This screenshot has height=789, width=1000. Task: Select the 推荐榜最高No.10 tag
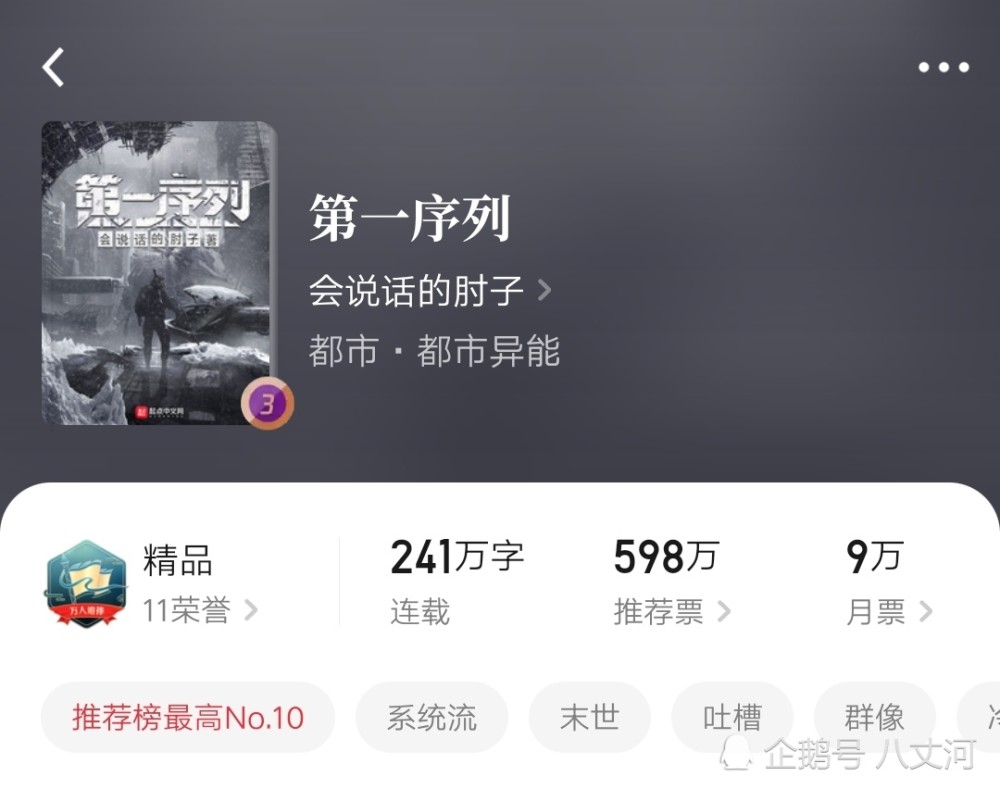[x=188, y=718]
